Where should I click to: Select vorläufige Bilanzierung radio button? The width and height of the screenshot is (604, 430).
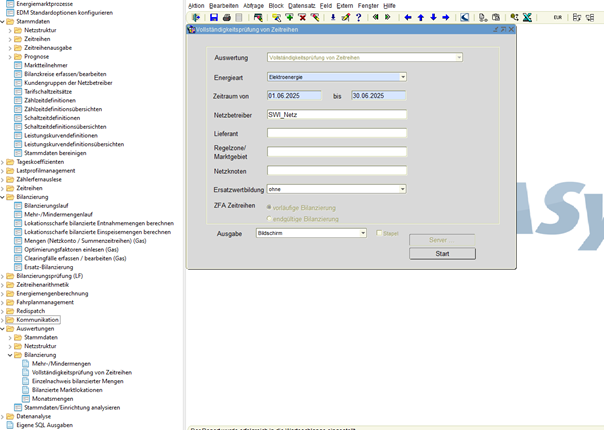[x=269, y=207]
